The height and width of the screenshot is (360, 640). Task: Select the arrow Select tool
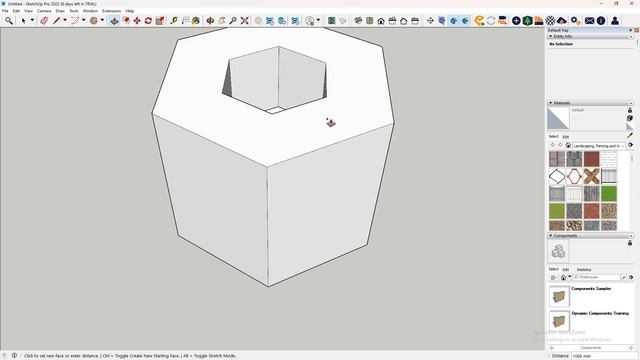pyautogui.click(x=23, y=20)
